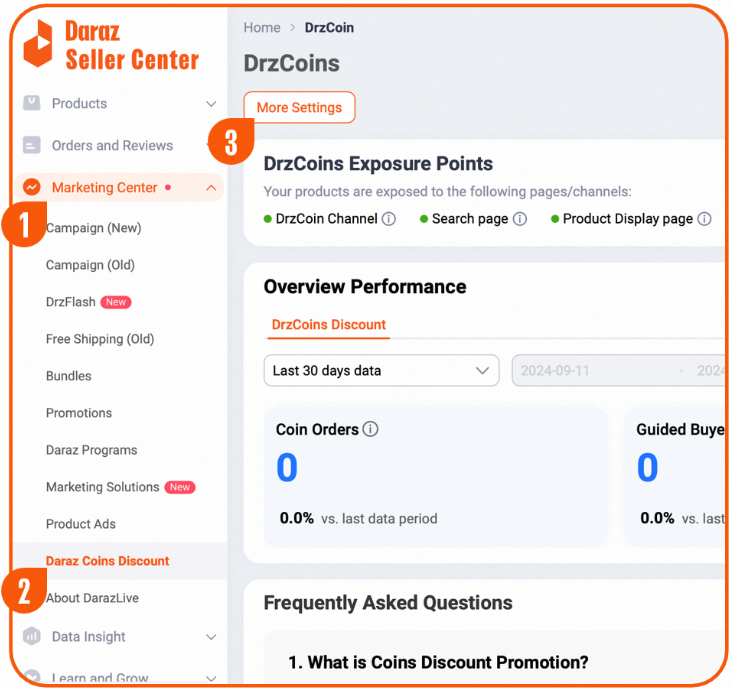This screenshot has height=688, width=731.
Task: Click info icon beside Search page
Action: tap(520, 219)
